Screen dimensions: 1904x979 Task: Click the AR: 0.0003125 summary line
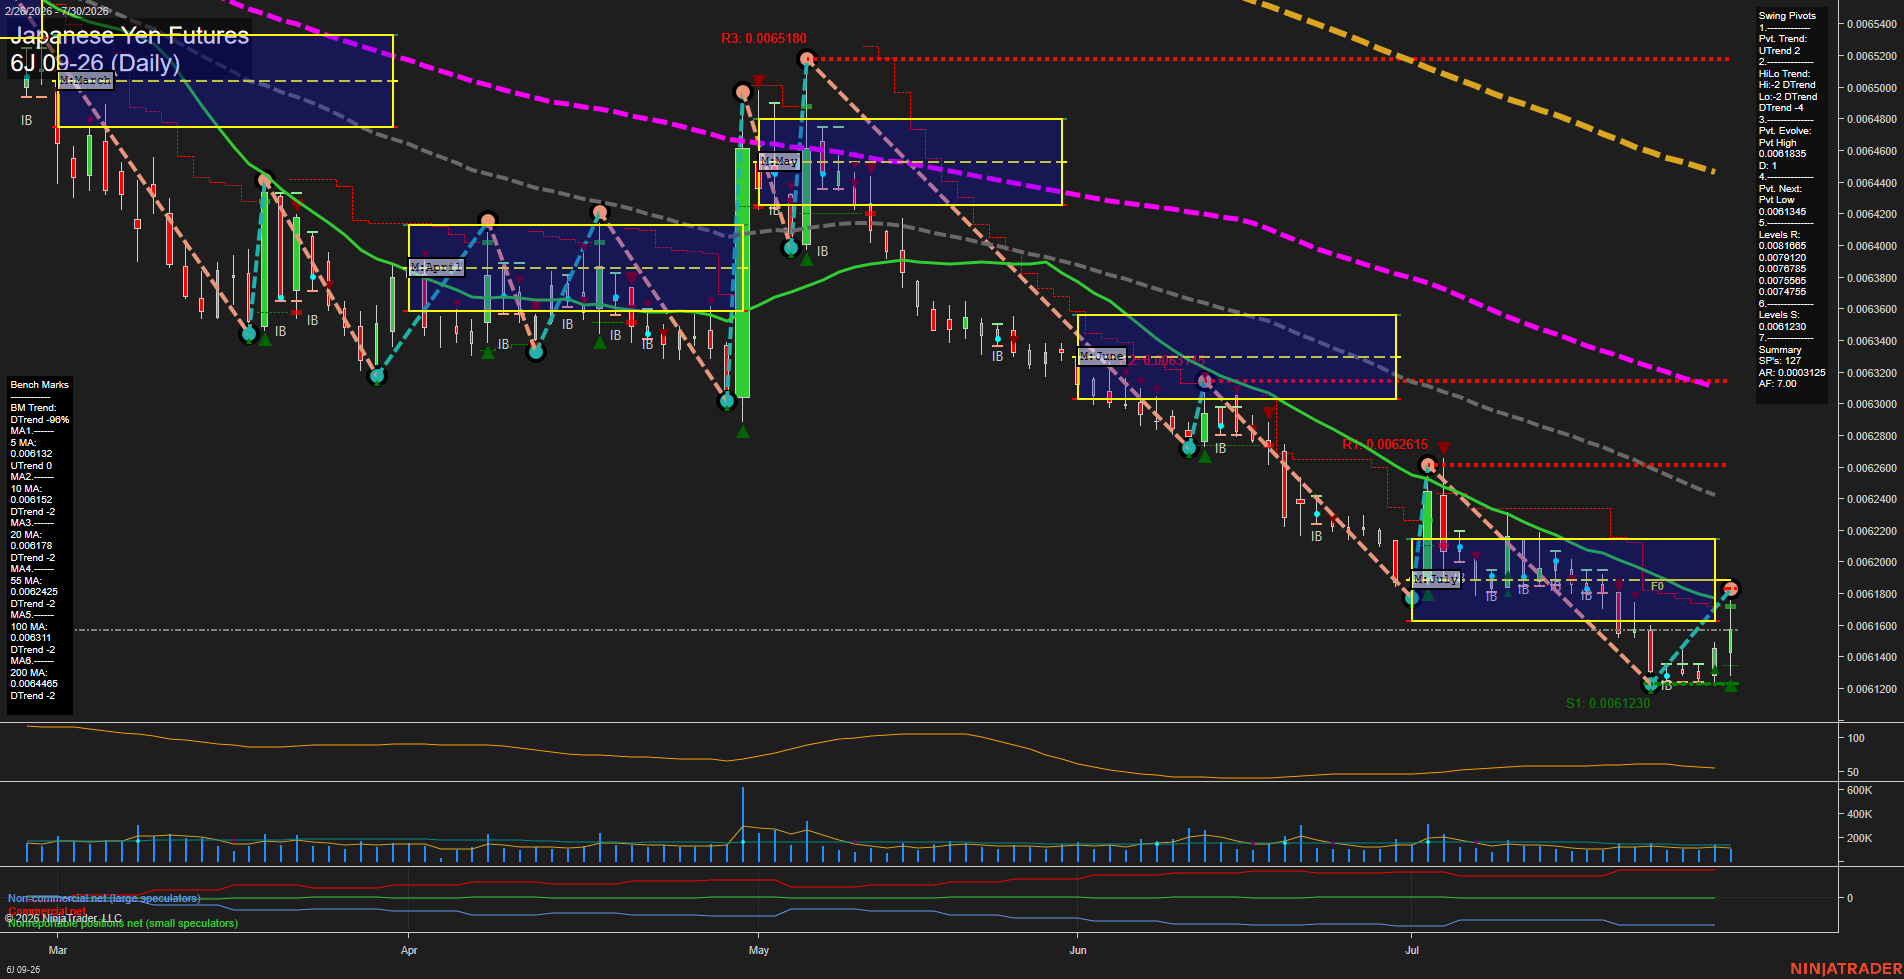[1792, 373]
